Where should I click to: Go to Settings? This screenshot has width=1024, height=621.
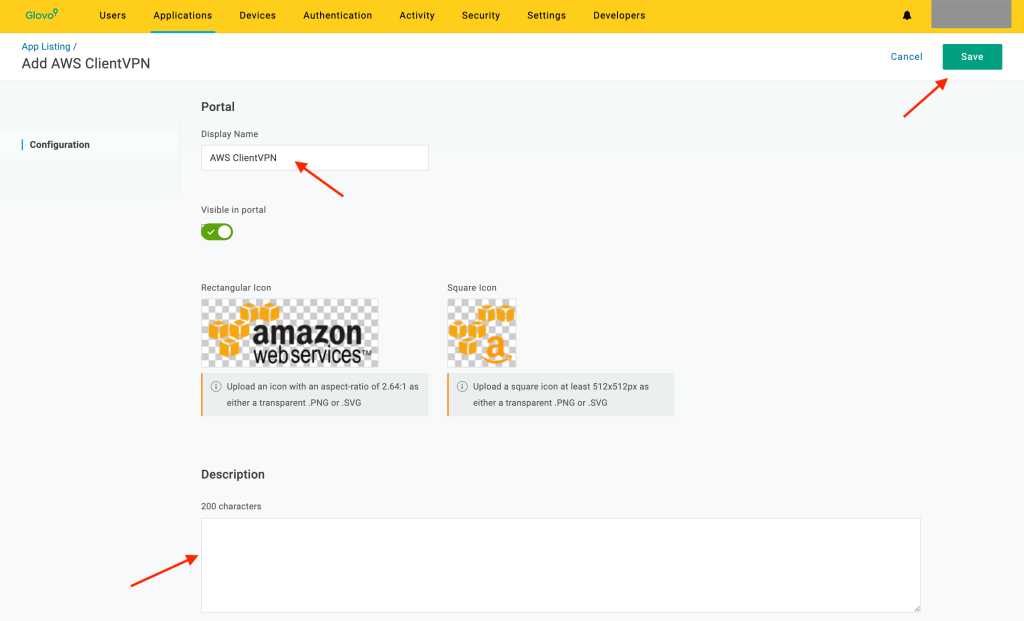[546, 15]
